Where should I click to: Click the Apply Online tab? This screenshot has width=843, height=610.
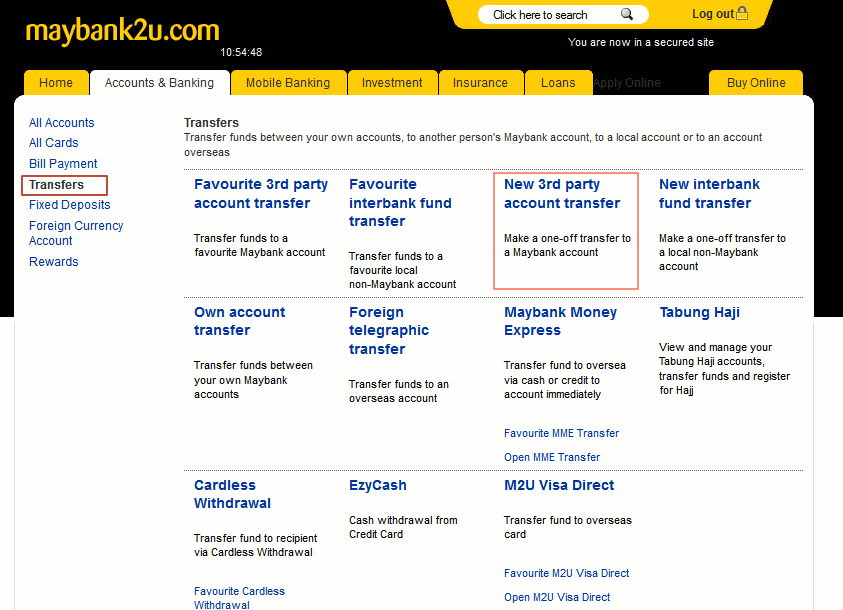coord(627,83)
